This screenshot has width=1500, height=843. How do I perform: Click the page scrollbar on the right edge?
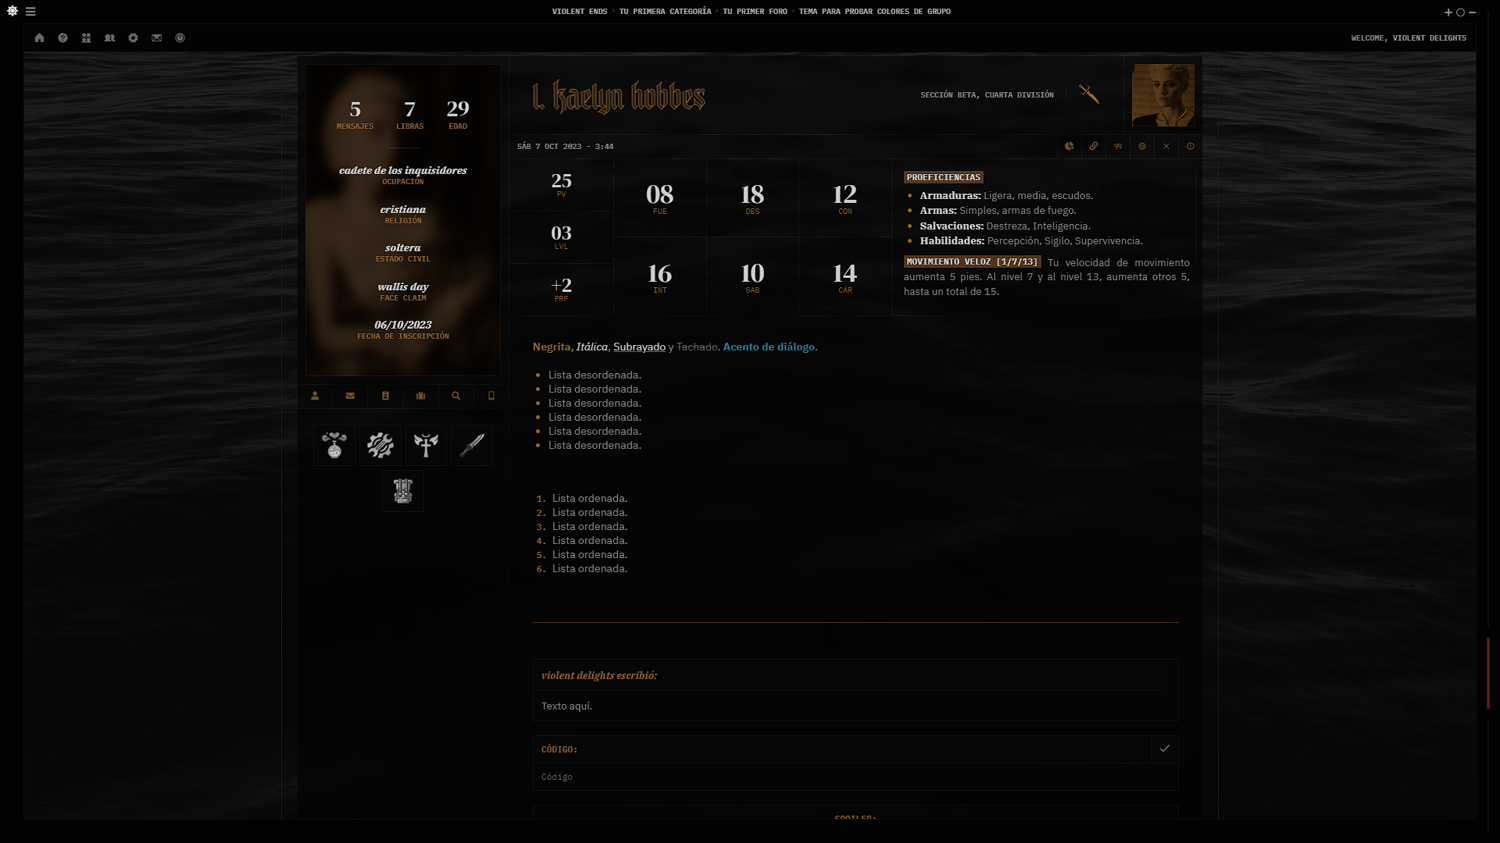pyautogui.click(x=1489, y=673)
